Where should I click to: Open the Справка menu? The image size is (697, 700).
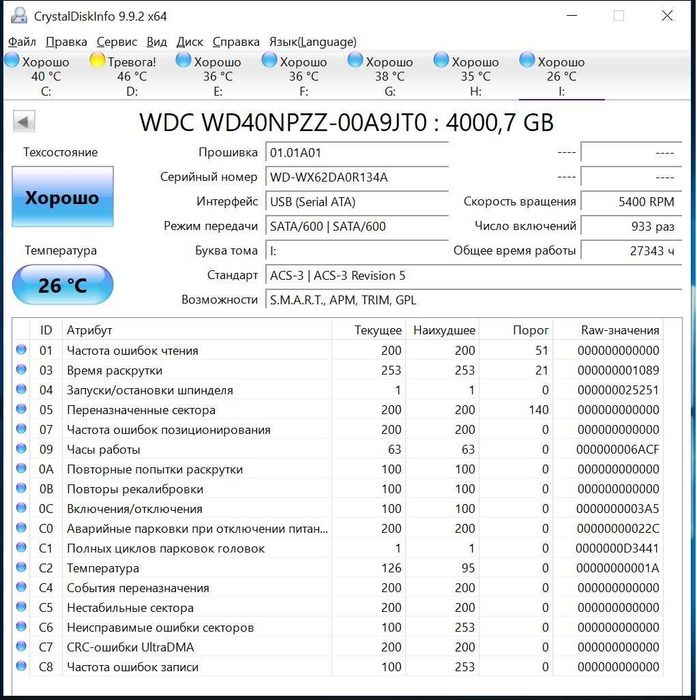[x=236, y=42]
